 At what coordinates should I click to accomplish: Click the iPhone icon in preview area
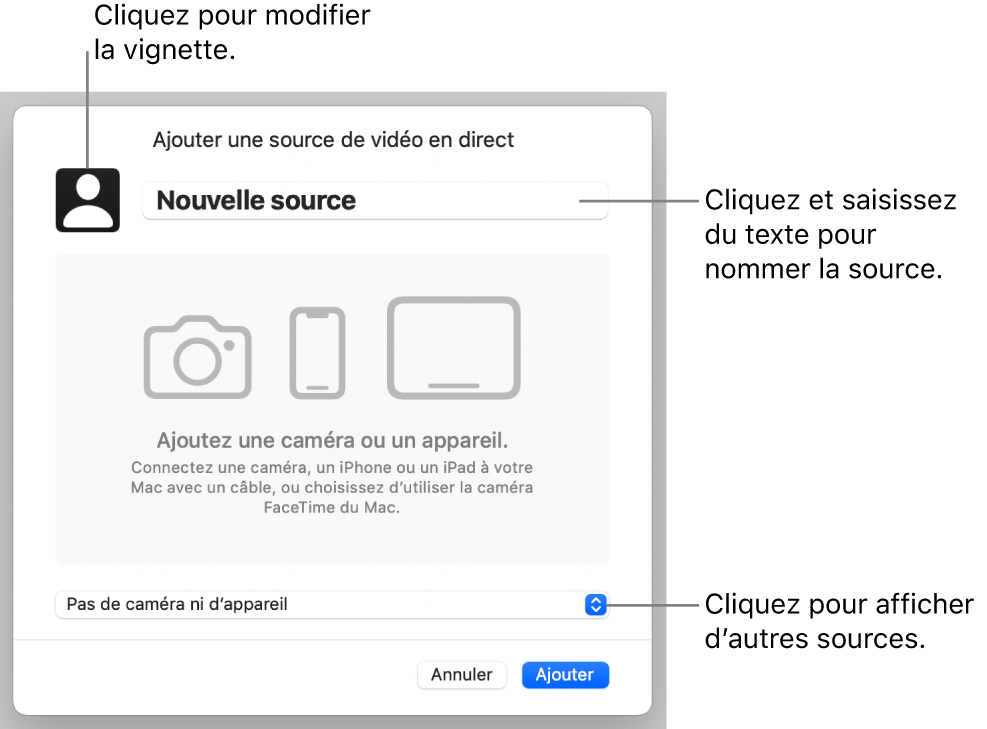coord(317,353)
